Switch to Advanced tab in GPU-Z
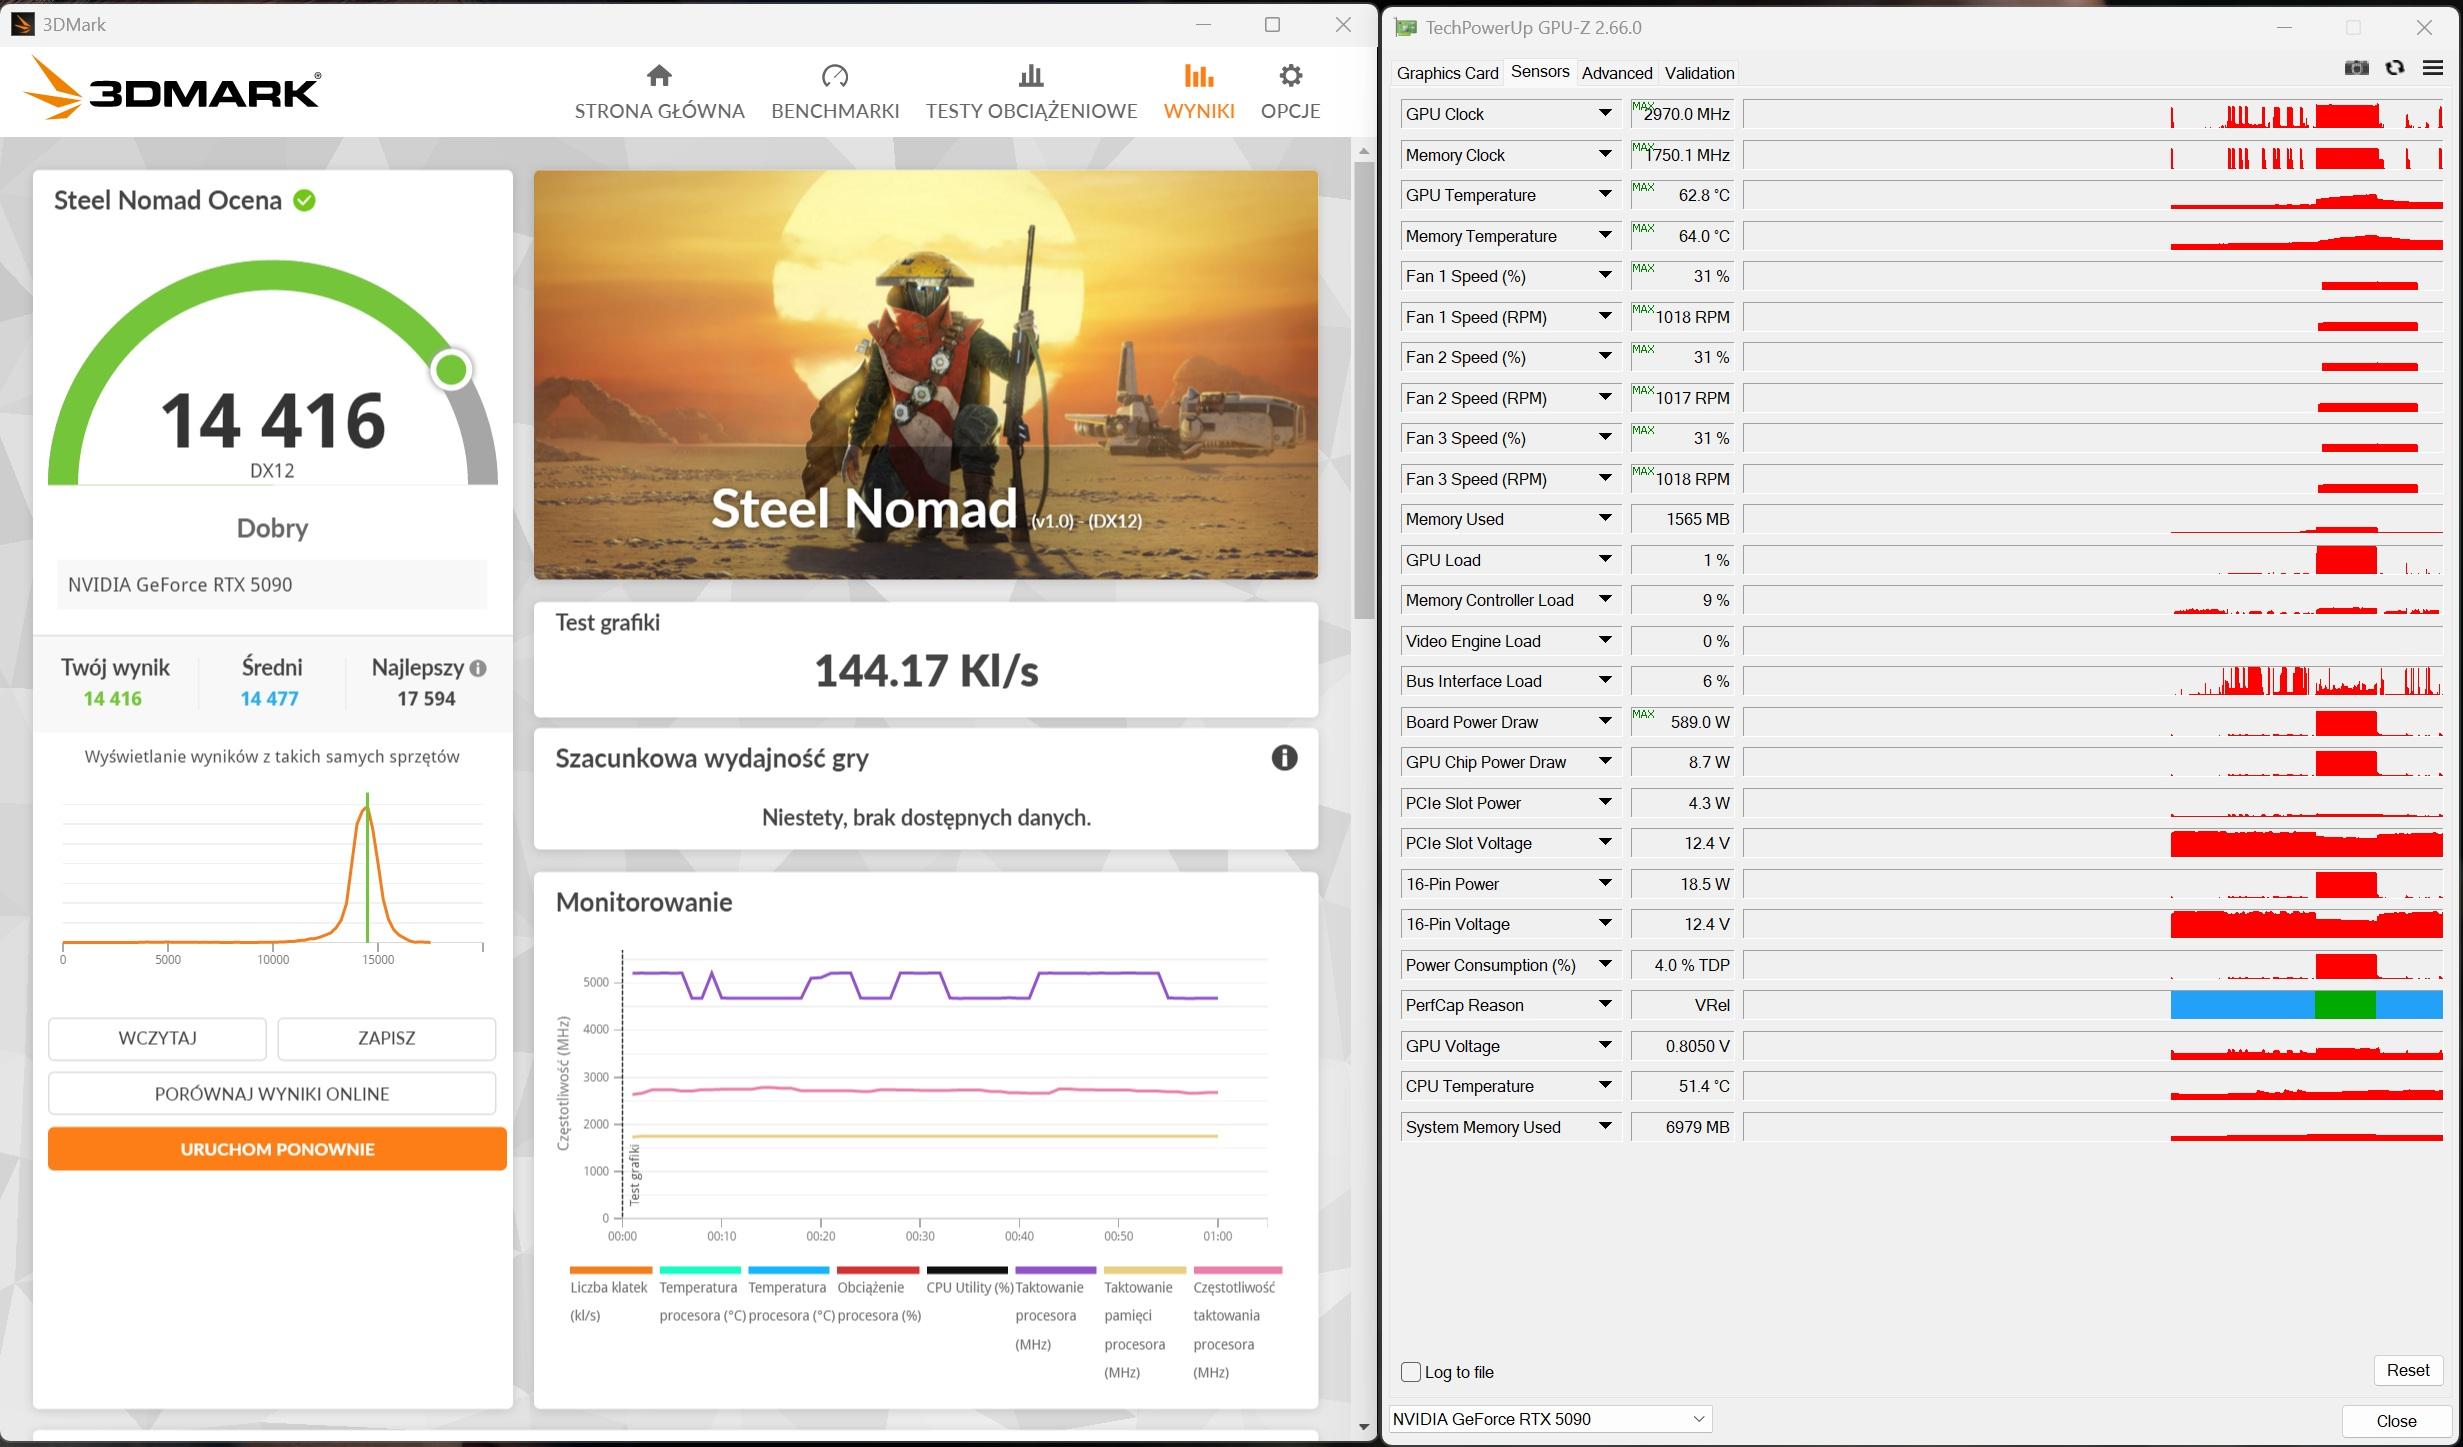 [x=1616, y=73]
